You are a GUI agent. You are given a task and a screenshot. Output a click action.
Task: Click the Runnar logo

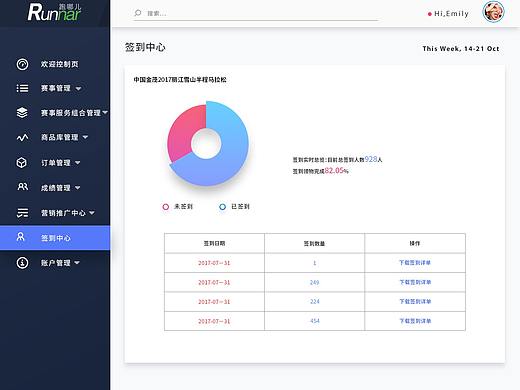(54, 12)
